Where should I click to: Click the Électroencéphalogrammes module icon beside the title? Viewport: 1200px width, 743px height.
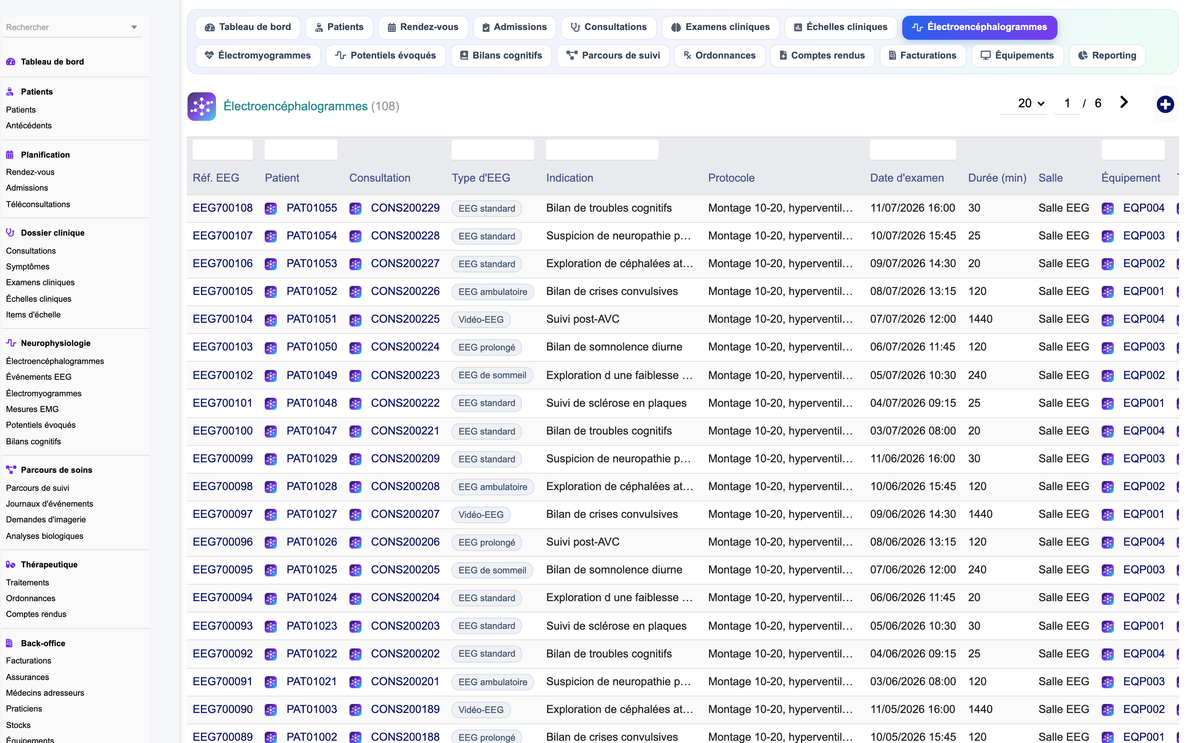click(x=202, y=106)
